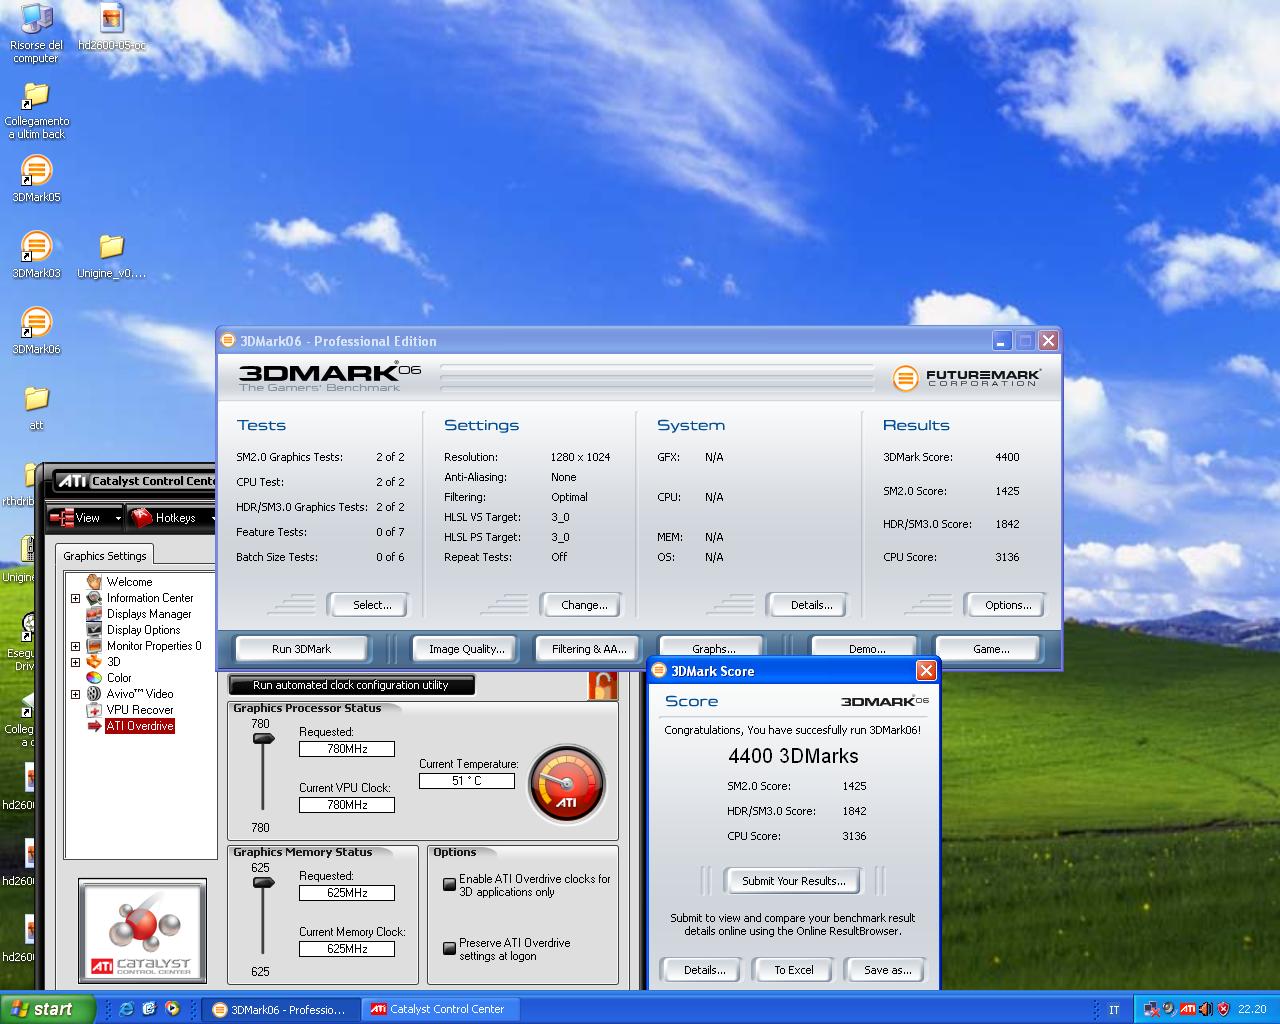Screen dimensions: 1280x1024
Task: Select Display Options in the tree
Action: click(x=144, y=630)
